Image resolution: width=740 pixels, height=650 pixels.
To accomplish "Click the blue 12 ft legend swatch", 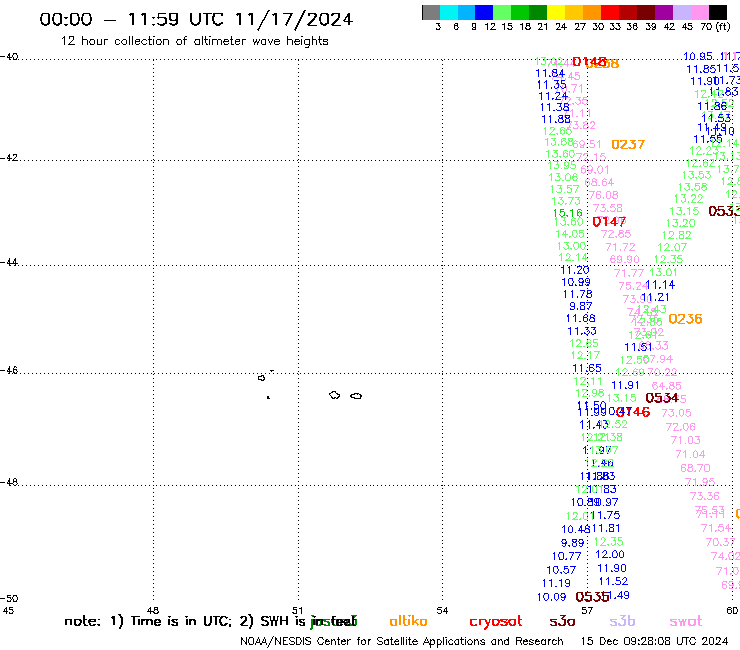I will pyautogui.click(x=484, y=12).
